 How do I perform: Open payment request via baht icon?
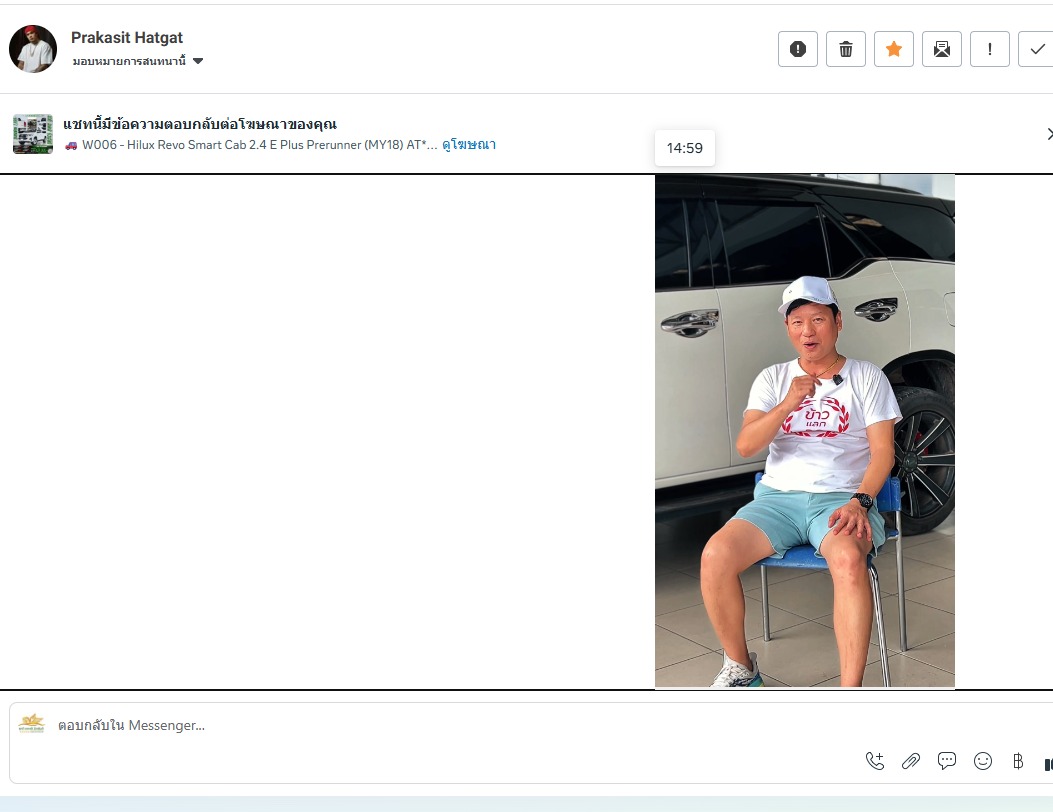[x=1018, y=761]
